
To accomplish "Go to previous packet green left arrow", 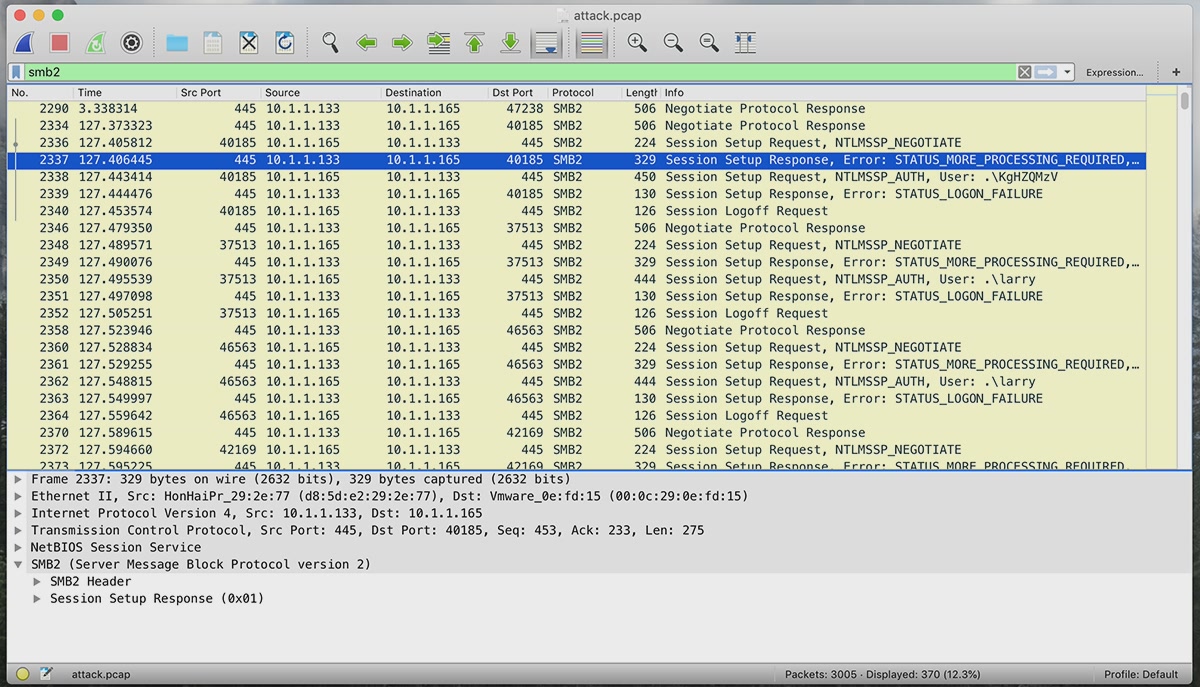I will point(366,43).
